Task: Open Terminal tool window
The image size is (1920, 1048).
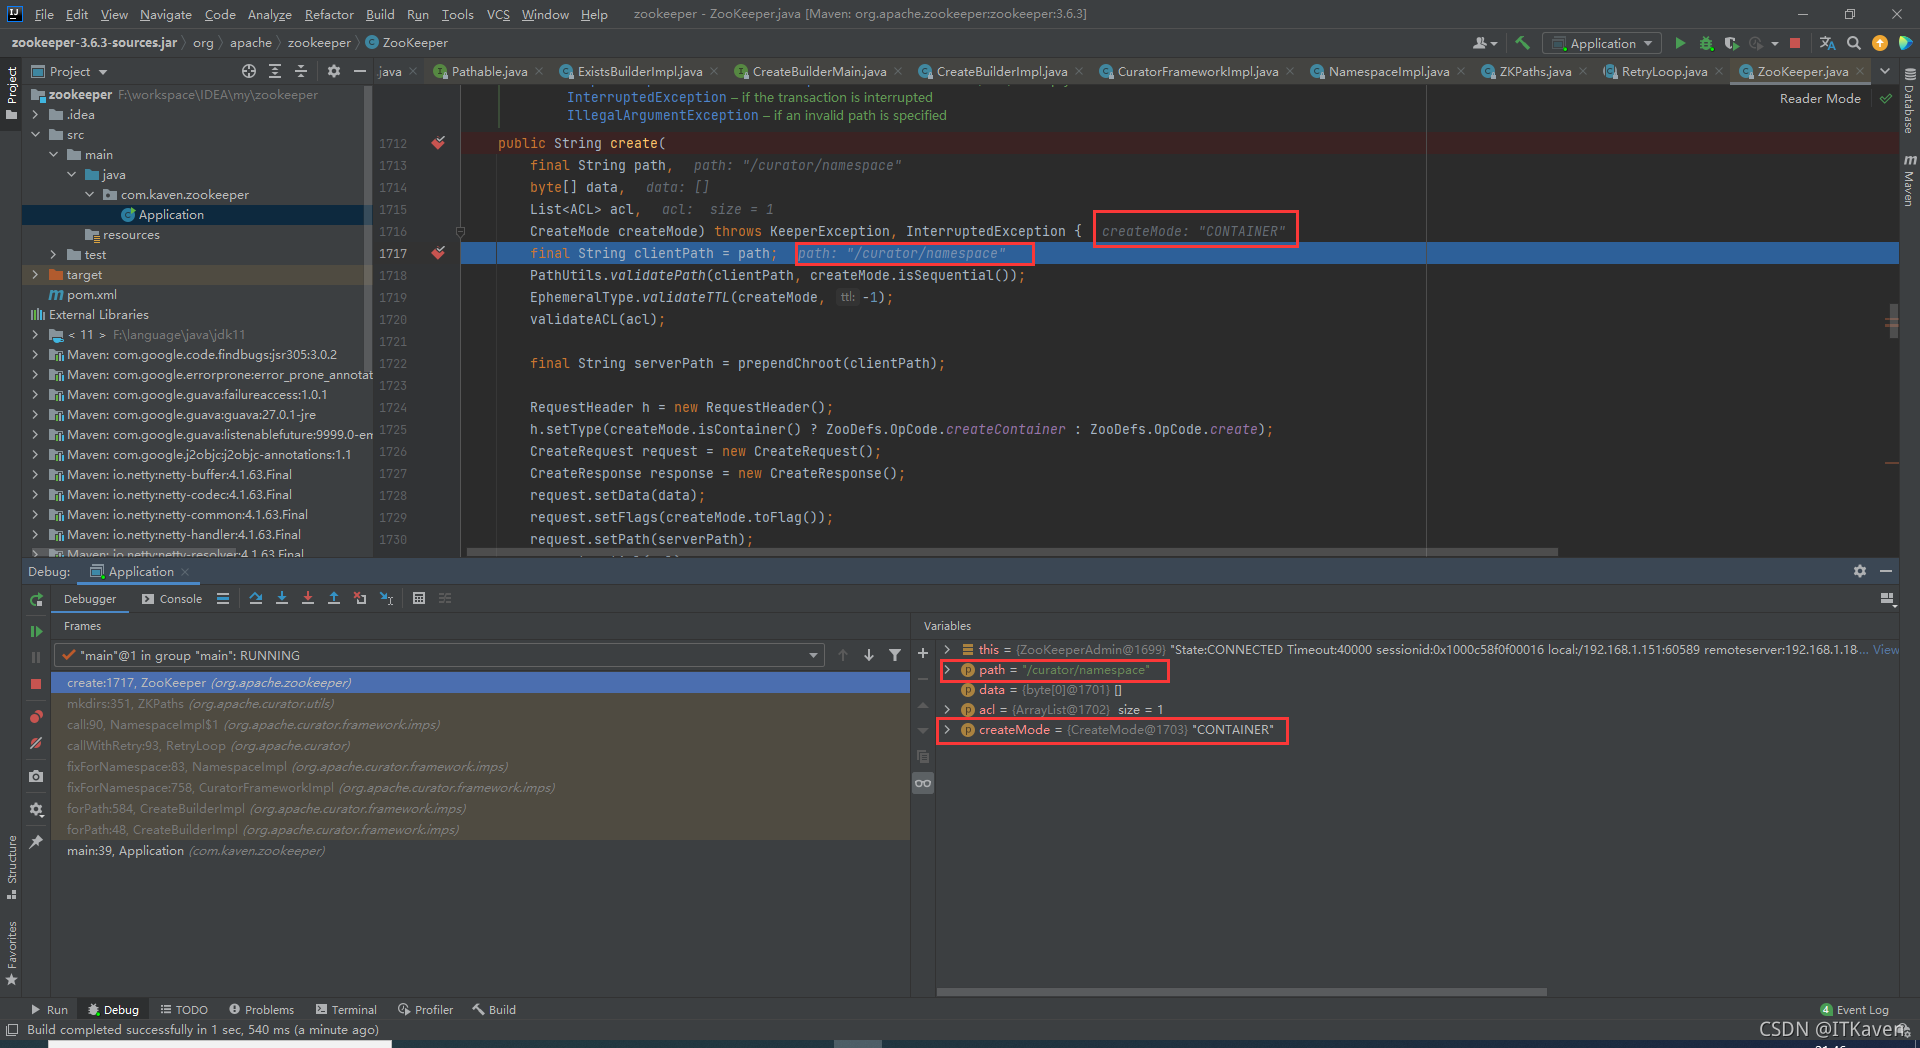Action: [346, 1010]
